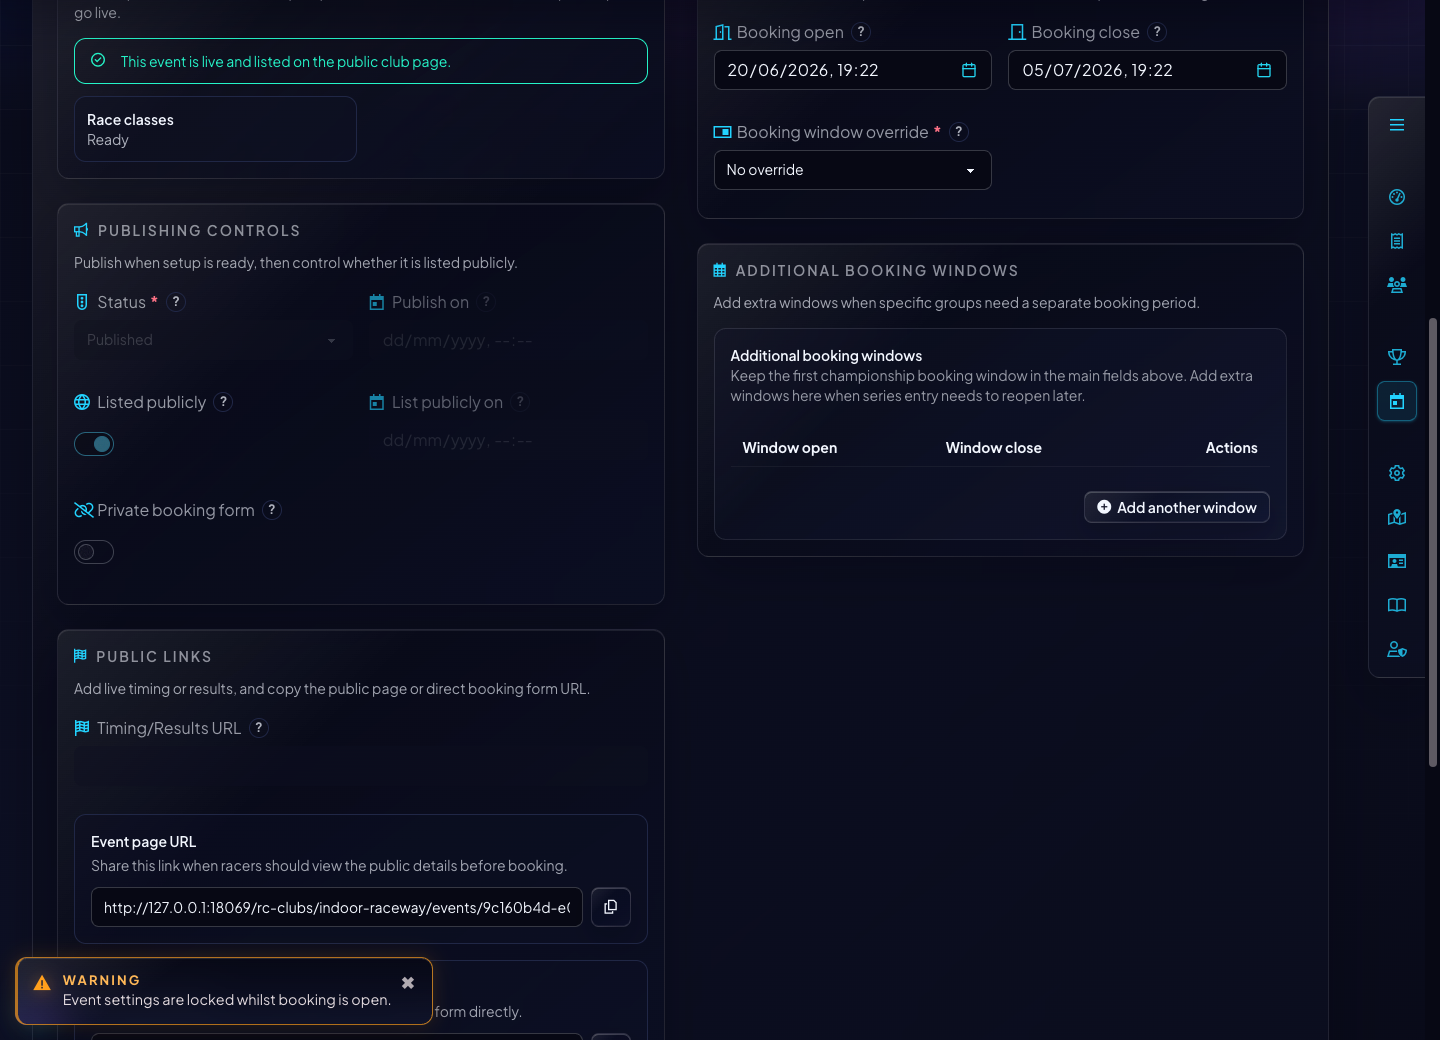Open the user shield icon in sidebar
This screenshot has width=1440, height=1040.
1397,649
